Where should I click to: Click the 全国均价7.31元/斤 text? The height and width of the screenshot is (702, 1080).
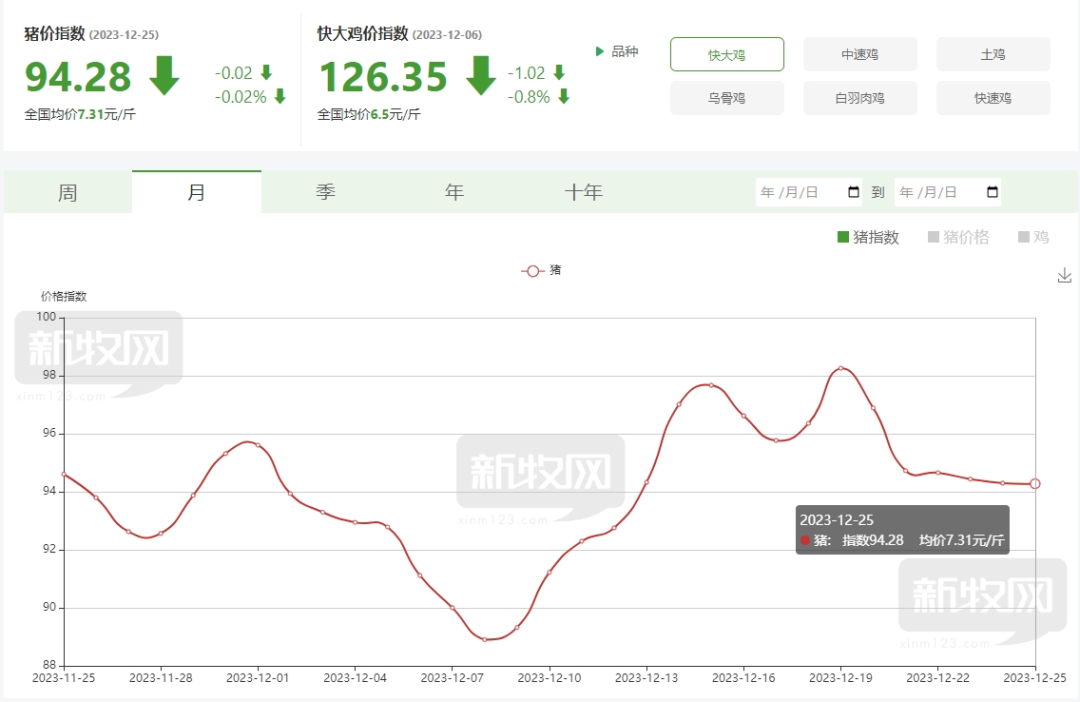(80, 114)
